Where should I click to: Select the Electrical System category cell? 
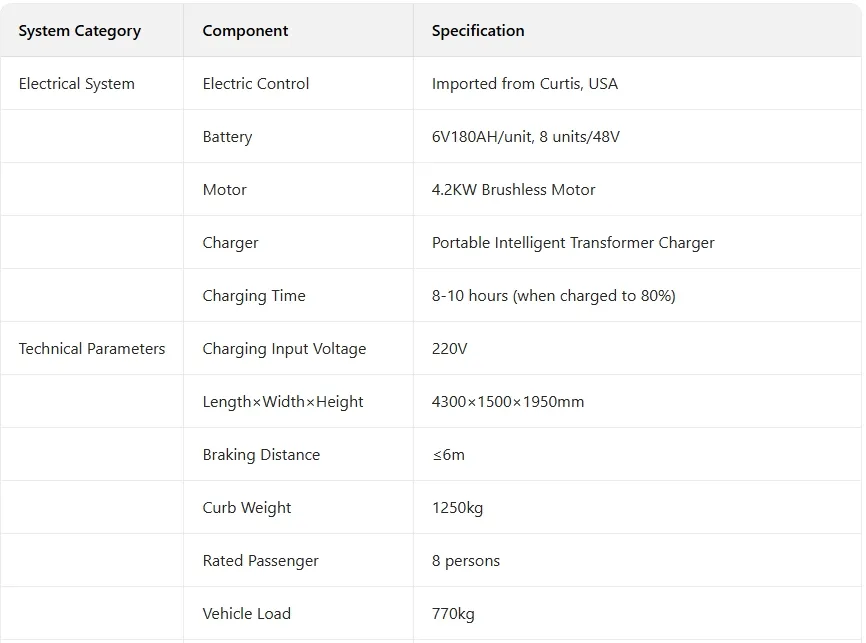click(x=77, y=84)
